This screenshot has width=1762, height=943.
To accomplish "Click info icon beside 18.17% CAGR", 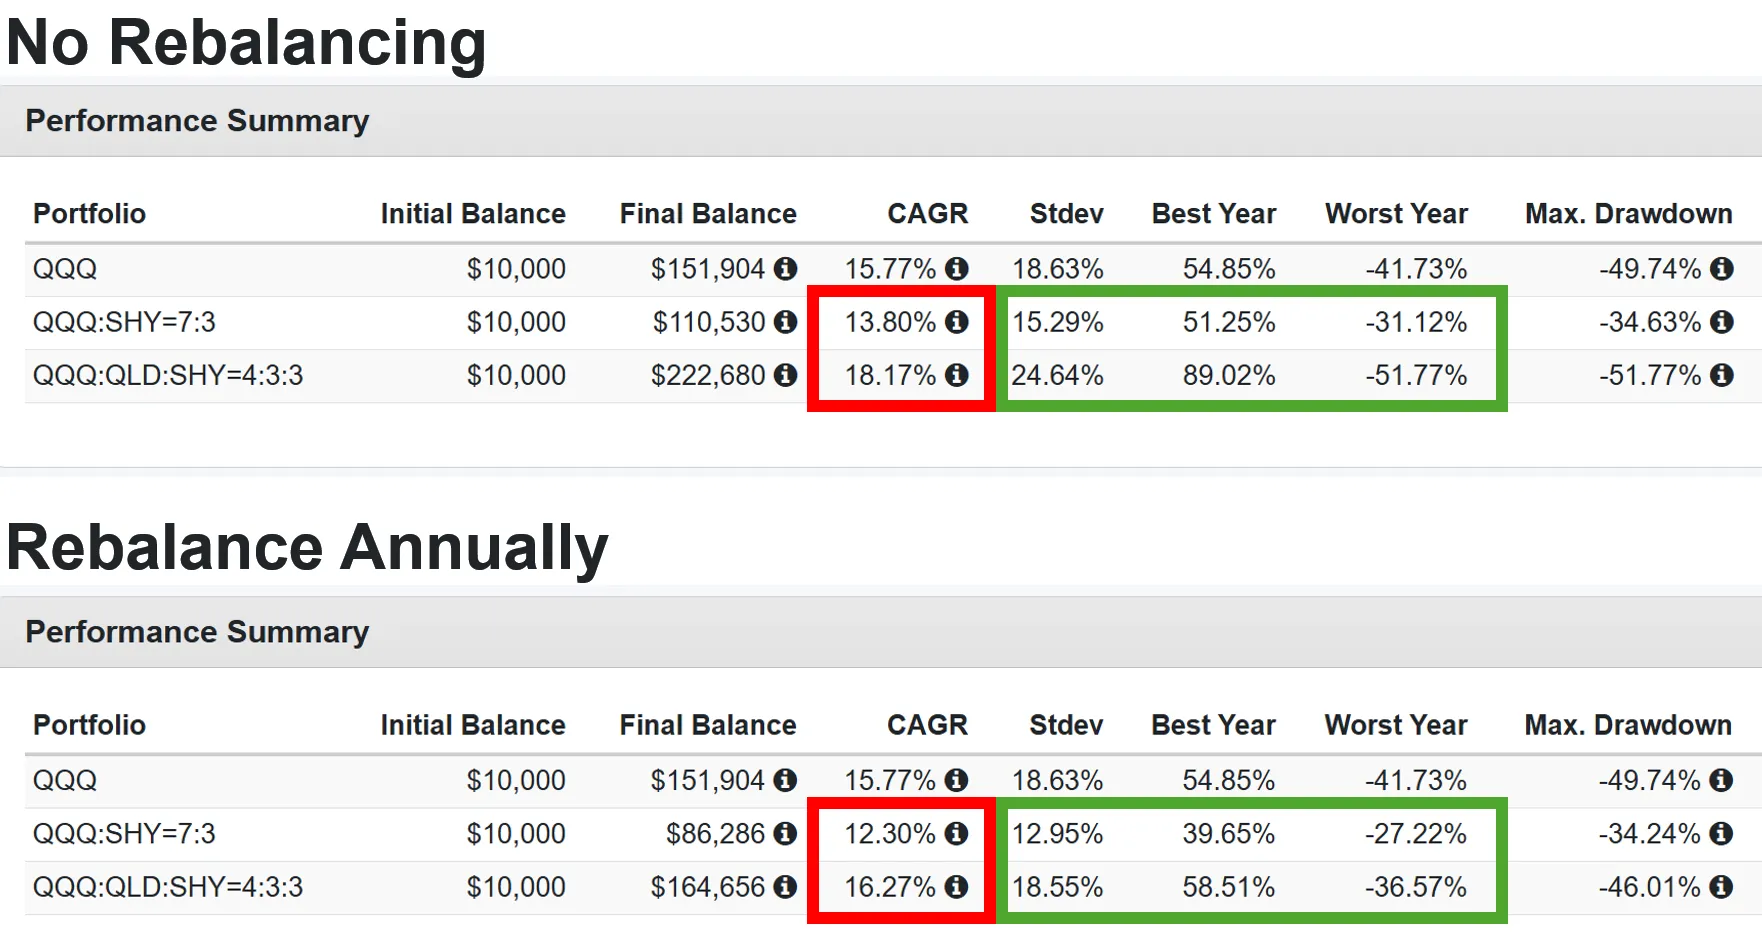I will [x=957, y=374].
